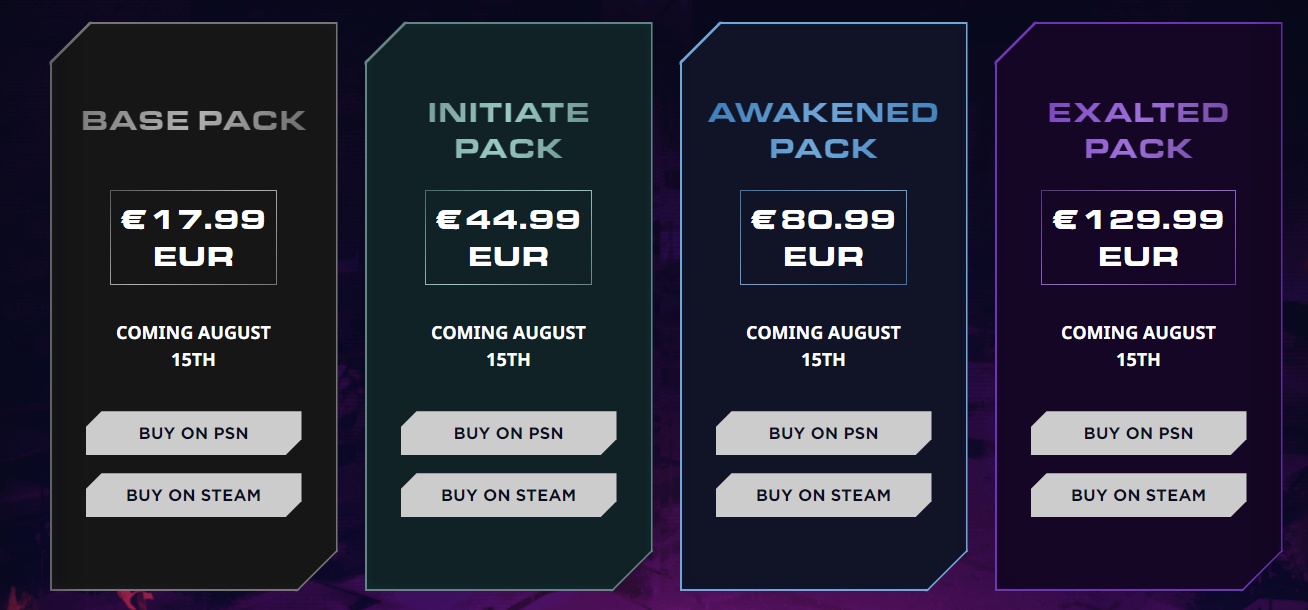Click the Awakened Pack heading
The width and height of the screenshot is (1308, 610).
pos(823,130)
